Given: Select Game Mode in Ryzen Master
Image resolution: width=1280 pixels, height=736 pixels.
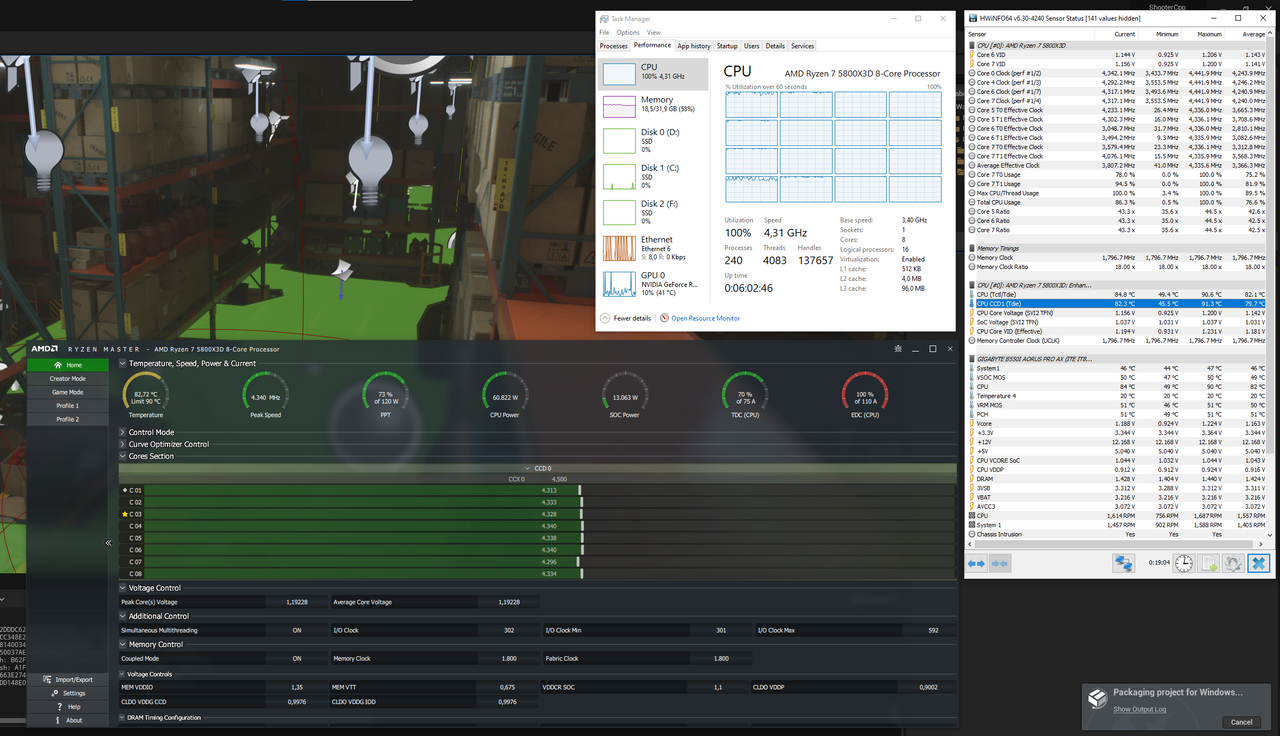Looking at the screenshot, I should (x=68, y=392).
